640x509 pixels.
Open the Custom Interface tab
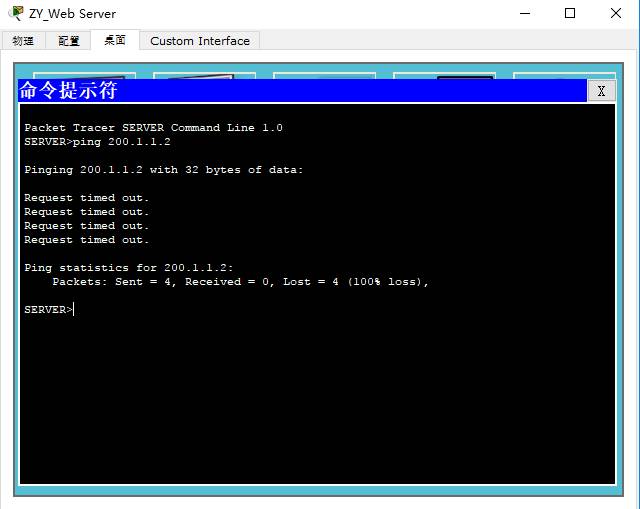(200, 41)
